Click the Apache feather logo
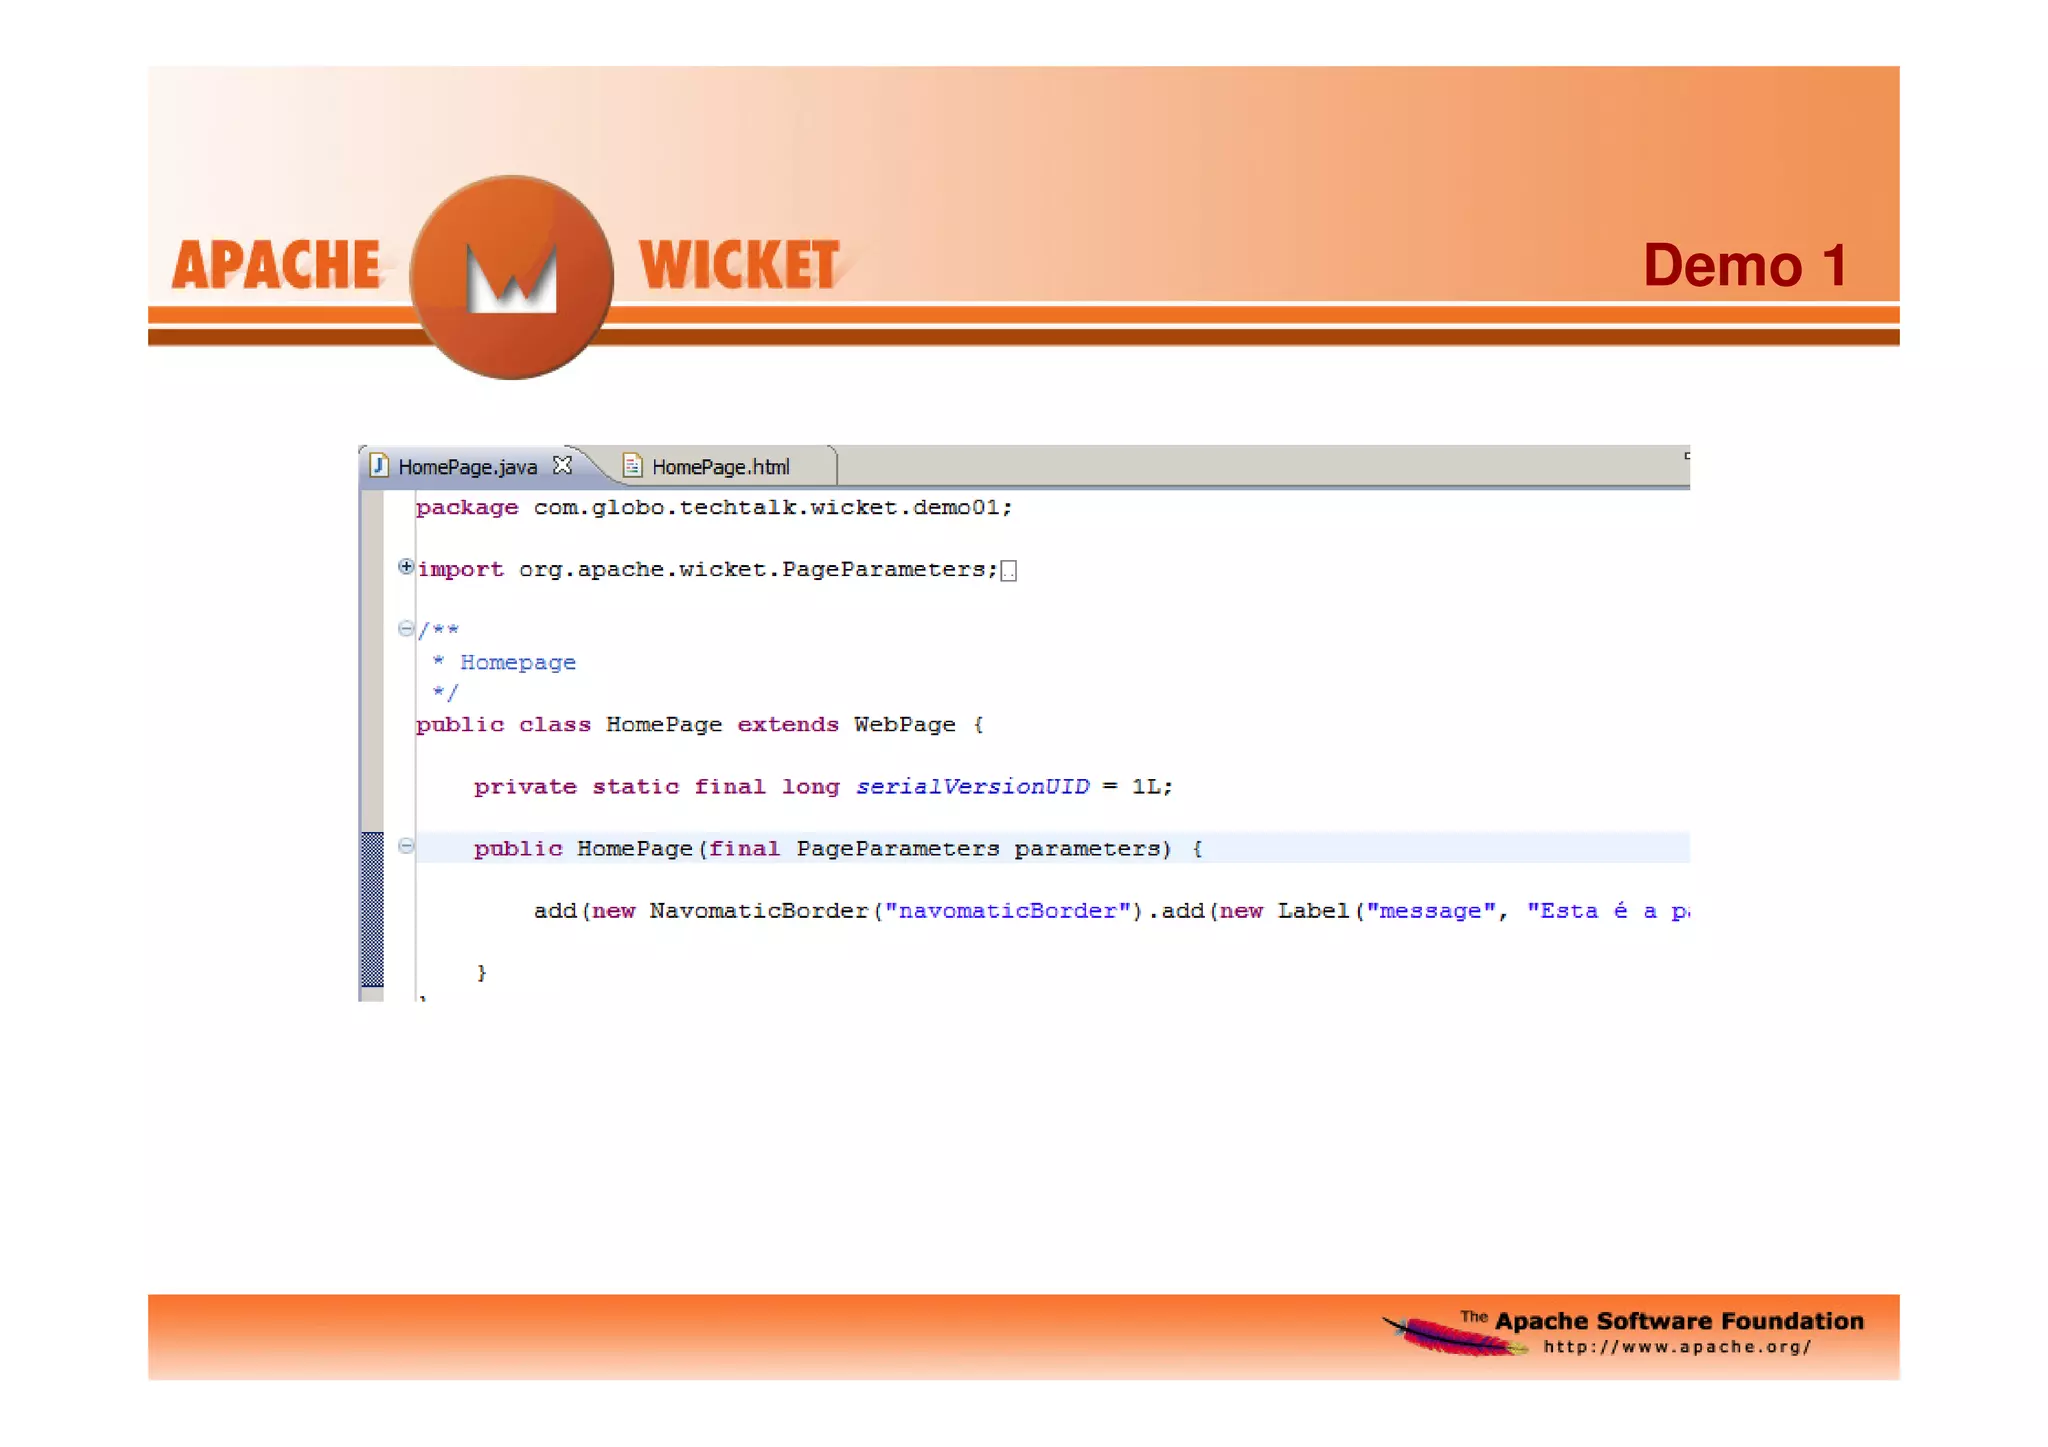The width and height of the screenshot is (2048, 1447). tap(1455, 1337)
